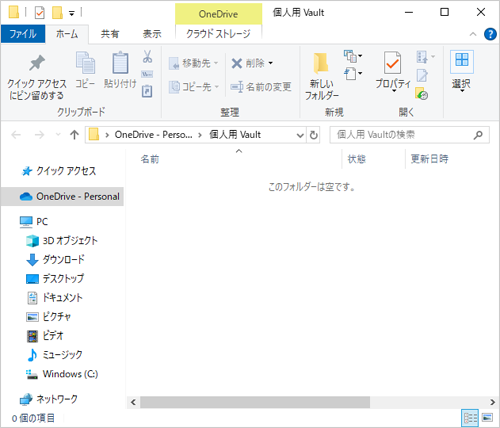This screenshot has width=500, height=428.
Task: Open ダウンロード folder in sidebar
Action: (63, 260)
